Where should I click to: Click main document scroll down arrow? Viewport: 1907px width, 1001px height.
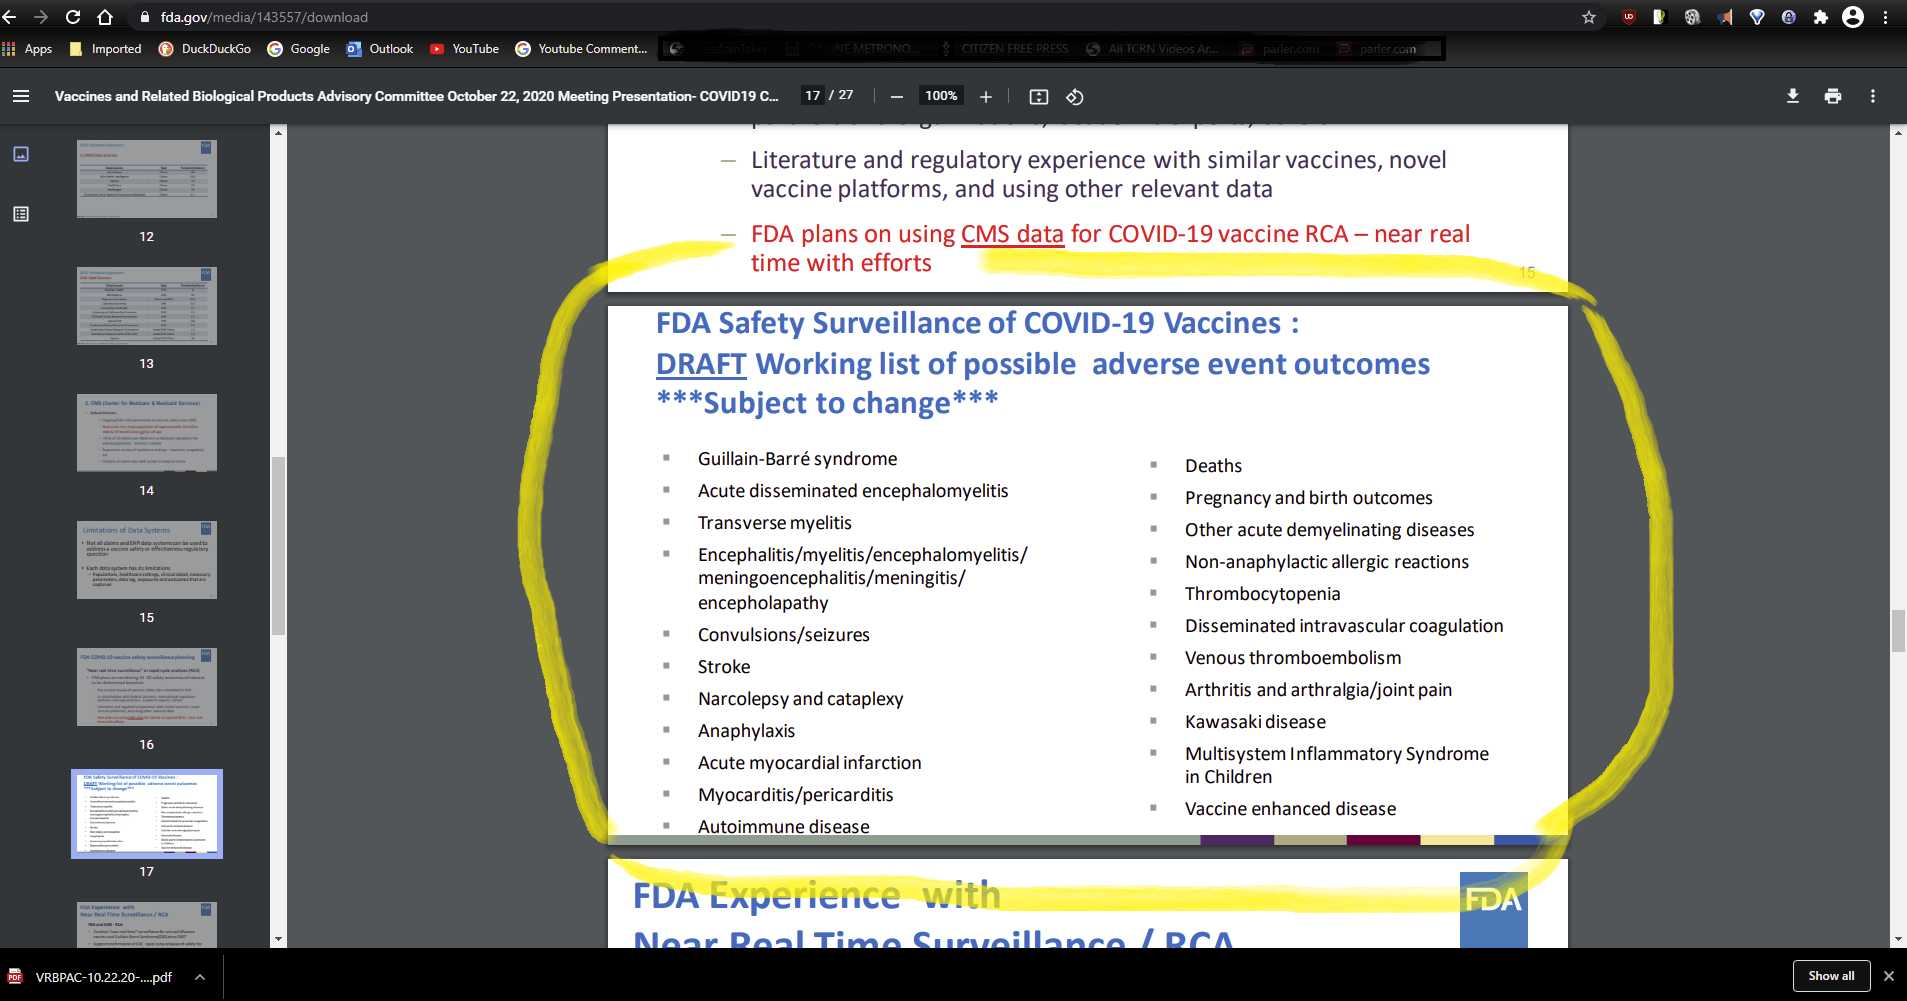coord(1898,940)
